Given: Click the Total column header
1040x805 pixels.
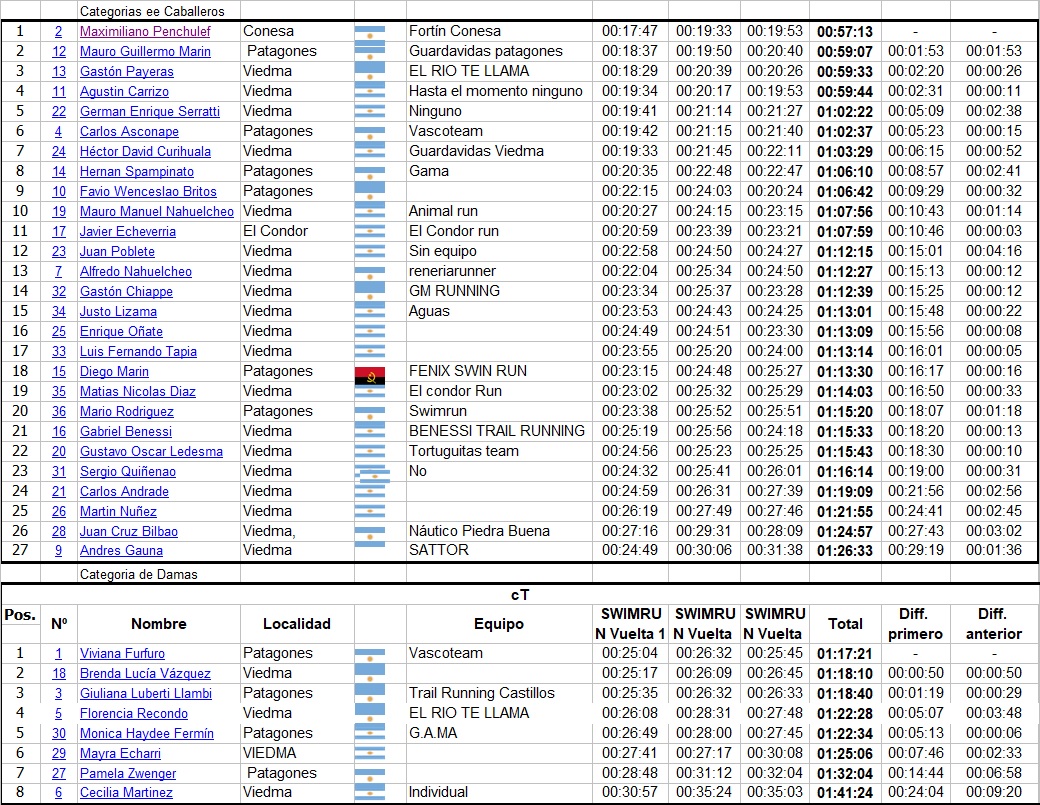Looking at the screenshot, I should click(x=845, y=624).
